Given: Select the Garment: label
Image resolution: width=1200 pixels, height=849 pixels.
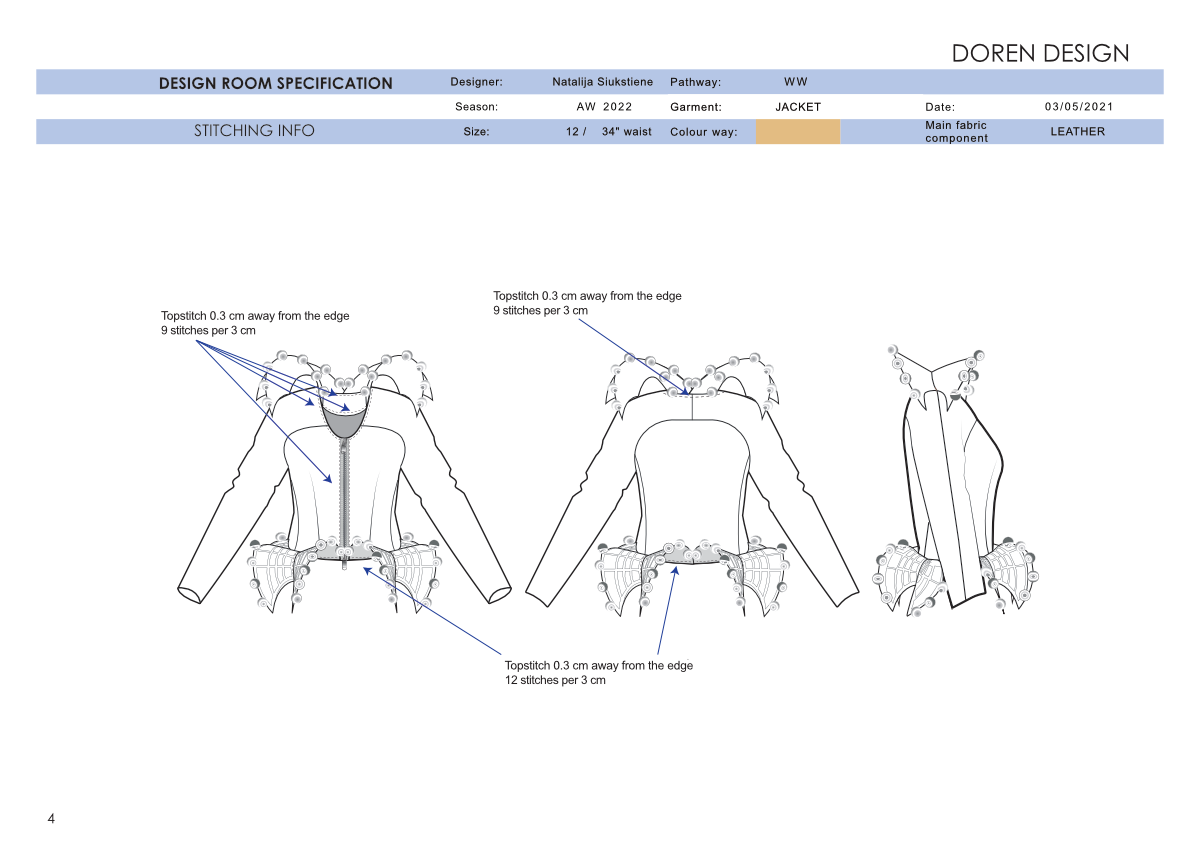Looking at the screenshot, I should (696, 107).
